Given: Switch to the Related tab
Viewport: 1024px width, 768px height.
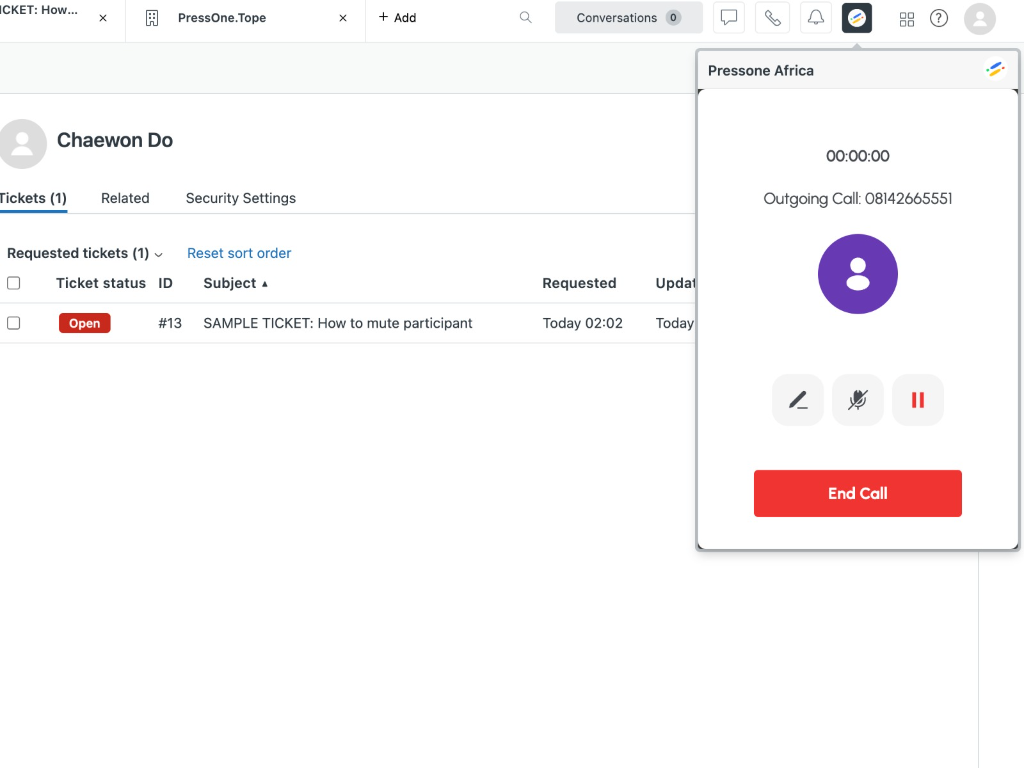Looking at the screenshot, I should [x=125, y=198].
